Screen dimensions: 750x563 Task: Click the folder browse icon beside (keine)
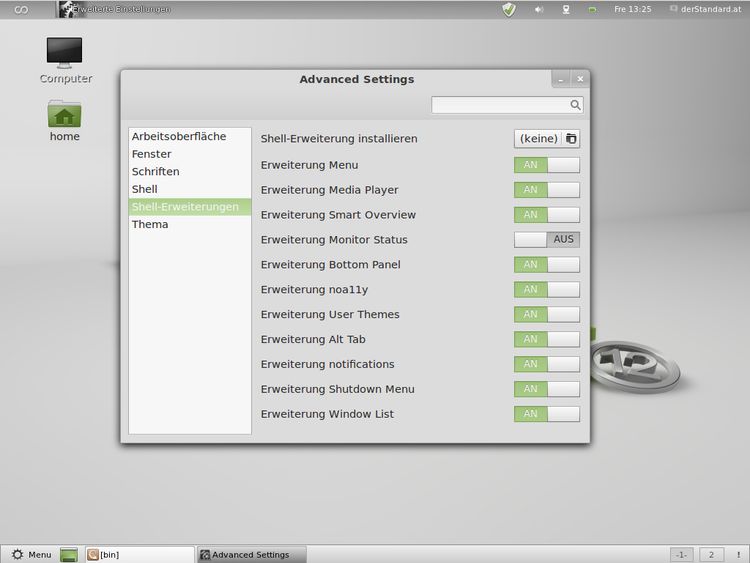(571, 139)
